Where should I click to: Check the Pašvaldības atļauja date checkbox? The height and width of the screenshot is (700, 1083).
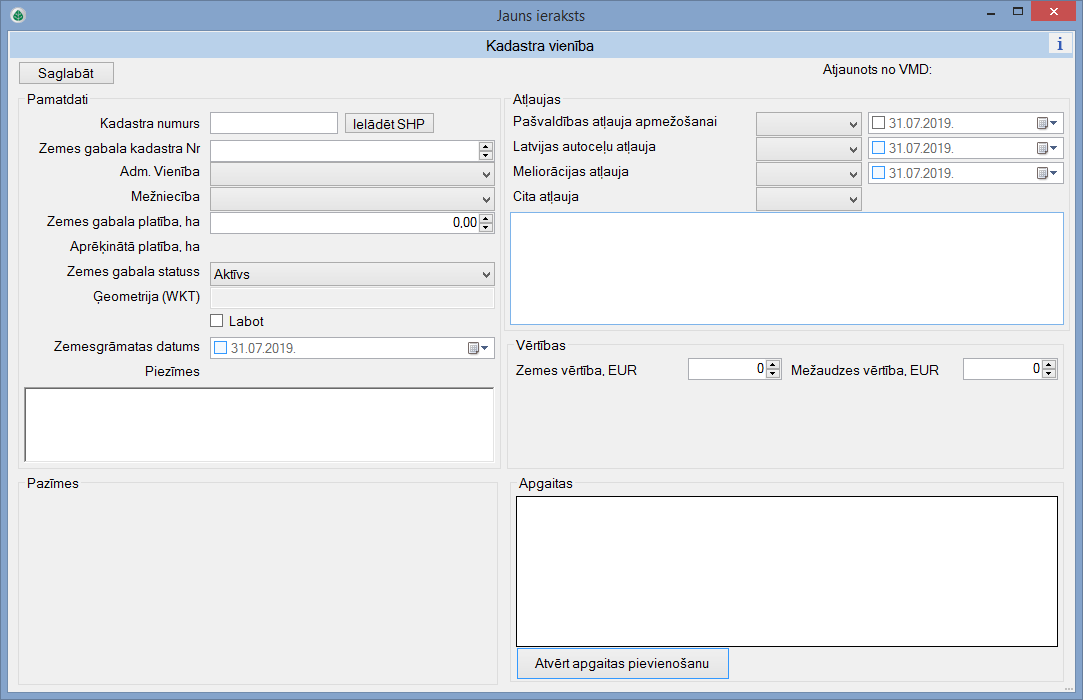[879, 123]
